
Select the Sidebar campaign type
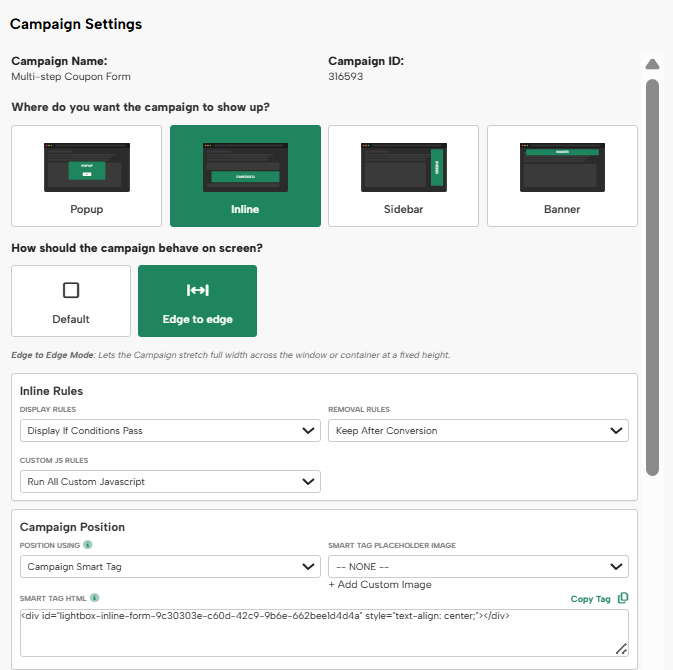point(403,175)
